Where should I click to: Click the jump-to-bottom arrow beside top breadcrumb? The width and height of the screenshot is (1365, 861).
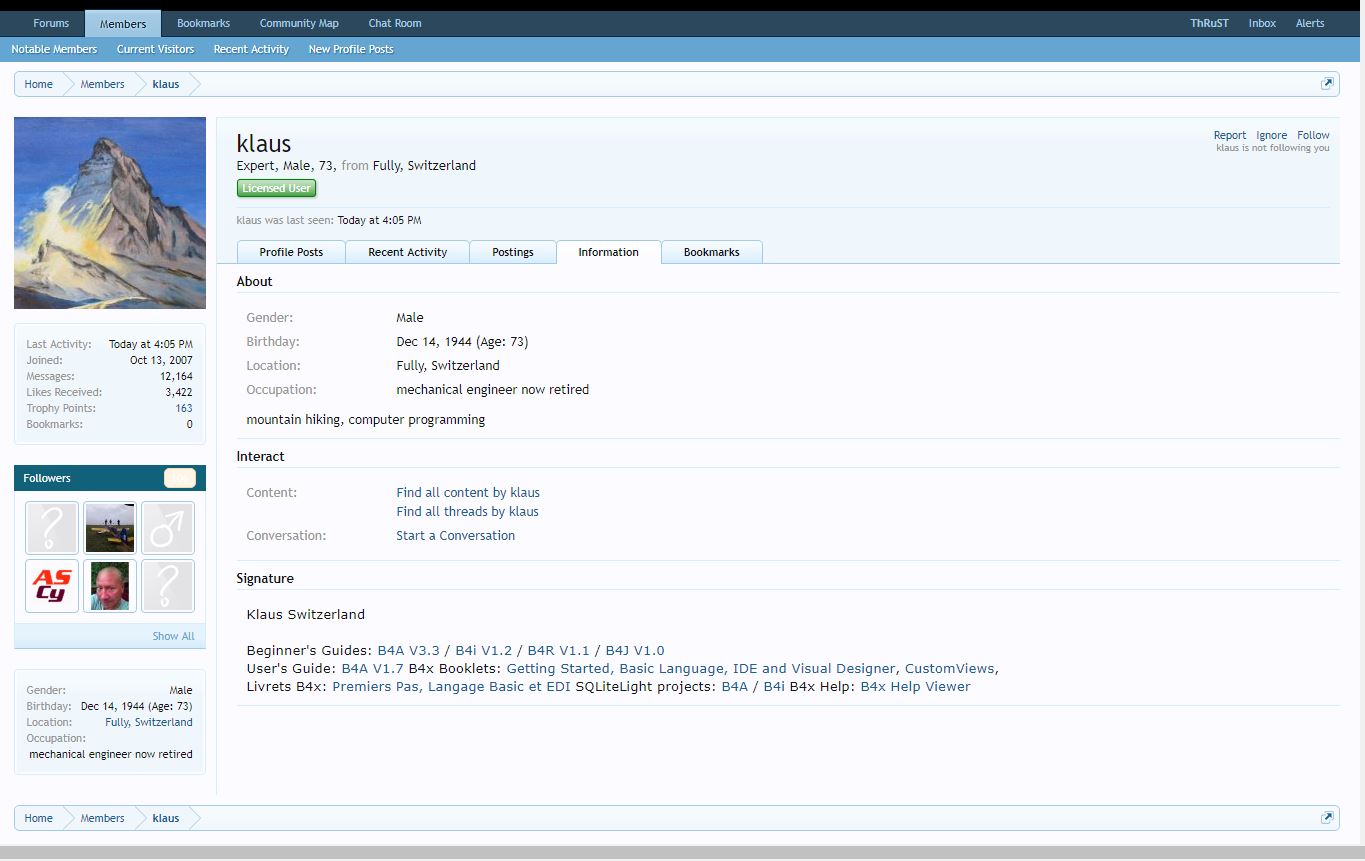[1327, 83]
